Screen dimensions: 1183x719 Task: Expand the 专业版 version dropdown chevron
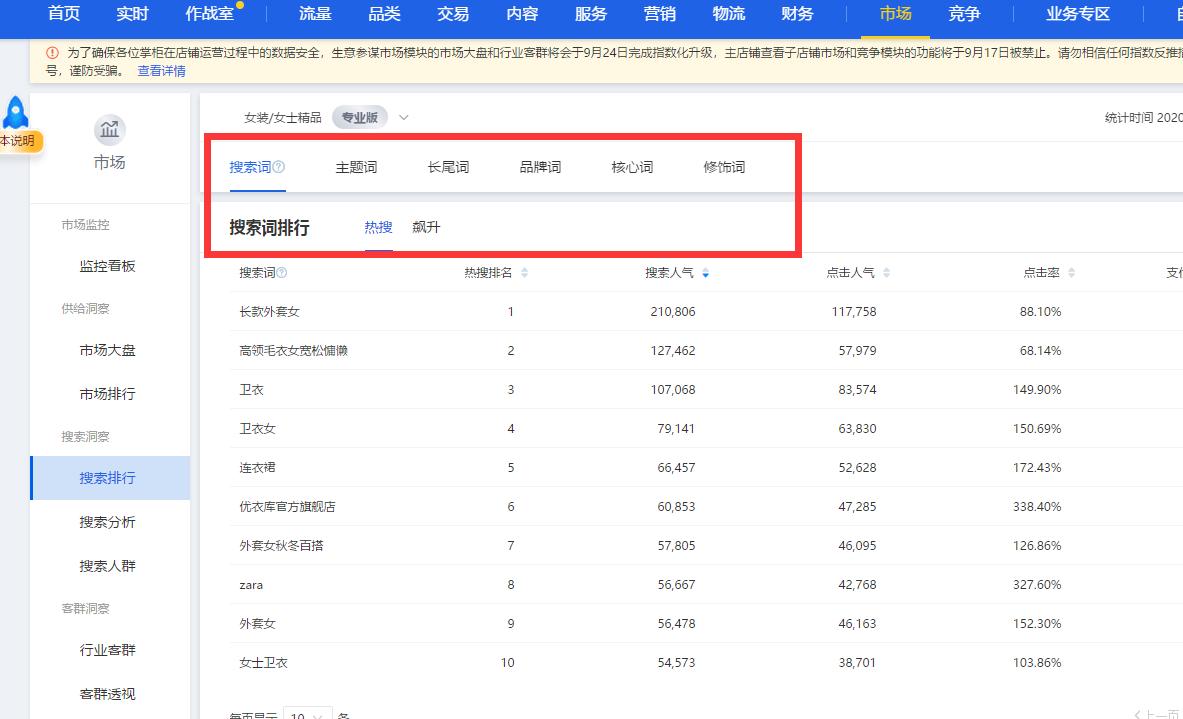click(x=403, y=117)
